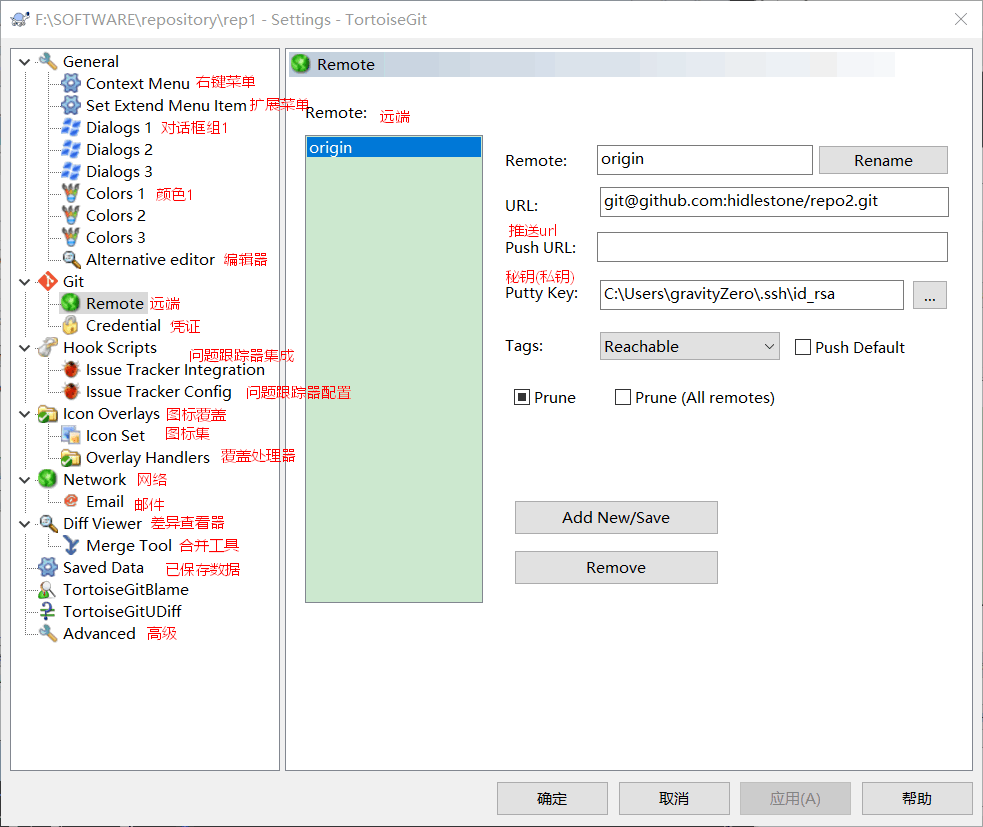Click the TortoiseGitUDiff icon
Screen dimensions: 983x827
pos(48,611)
